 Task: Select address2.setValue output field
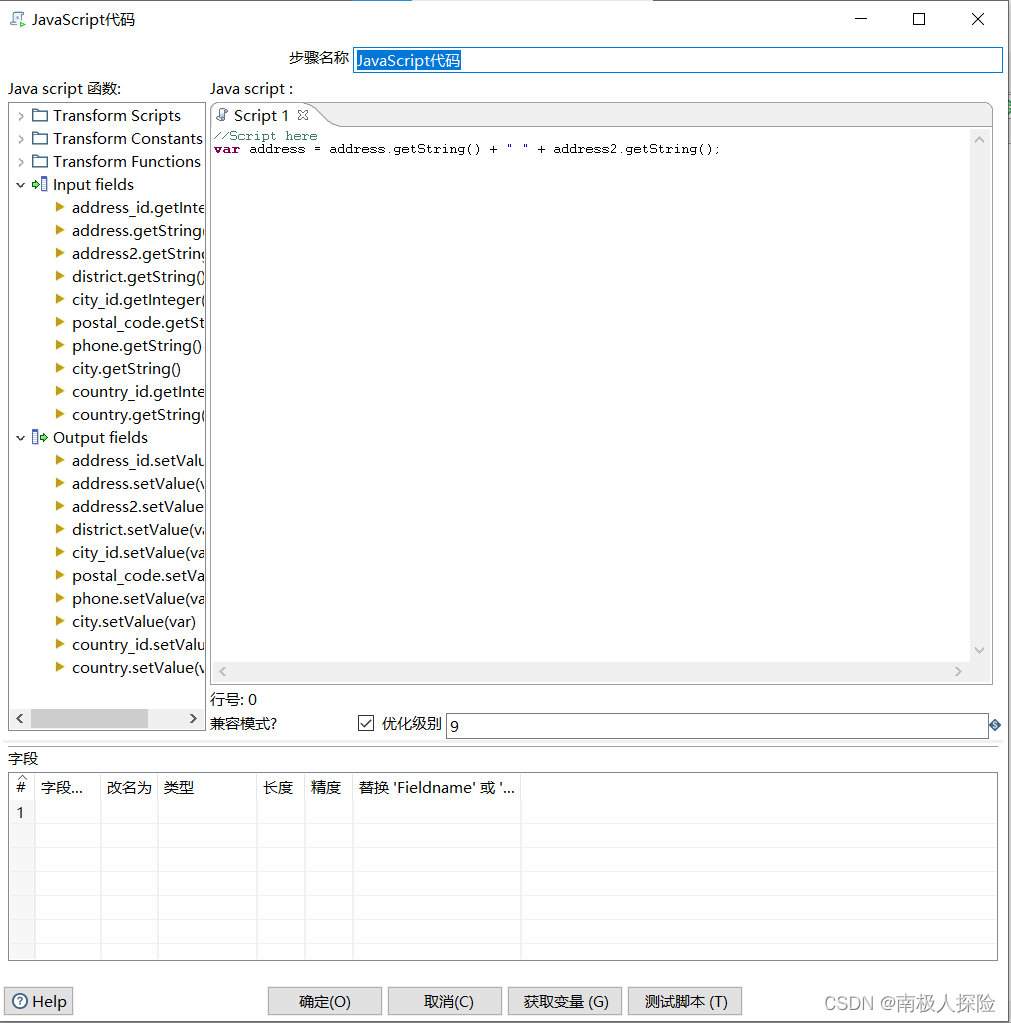pos(138,506)
